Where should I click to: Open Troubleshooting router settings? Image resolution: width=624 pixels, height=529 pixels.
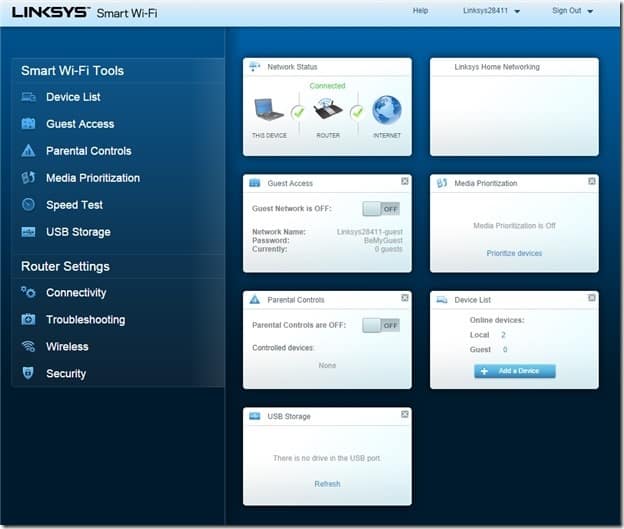tap(86, 320)
